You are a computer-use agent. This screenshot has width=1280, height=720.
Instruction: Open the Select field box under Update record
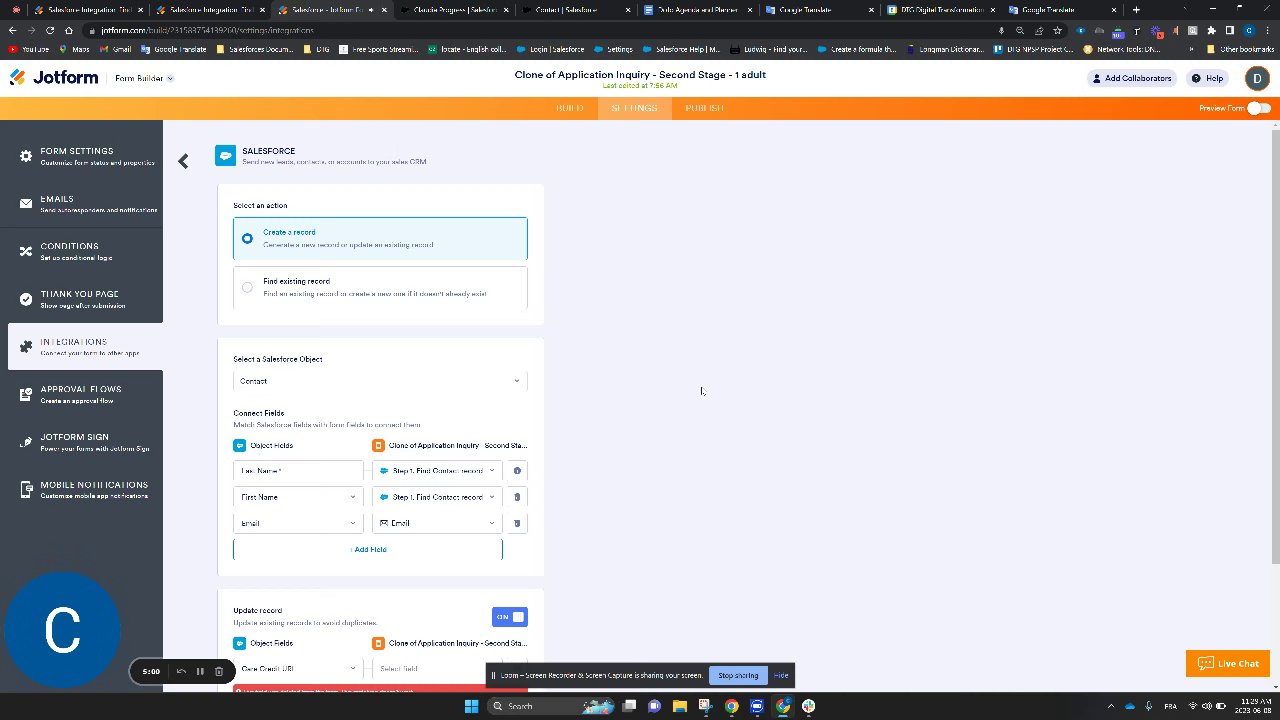[437, 668]
